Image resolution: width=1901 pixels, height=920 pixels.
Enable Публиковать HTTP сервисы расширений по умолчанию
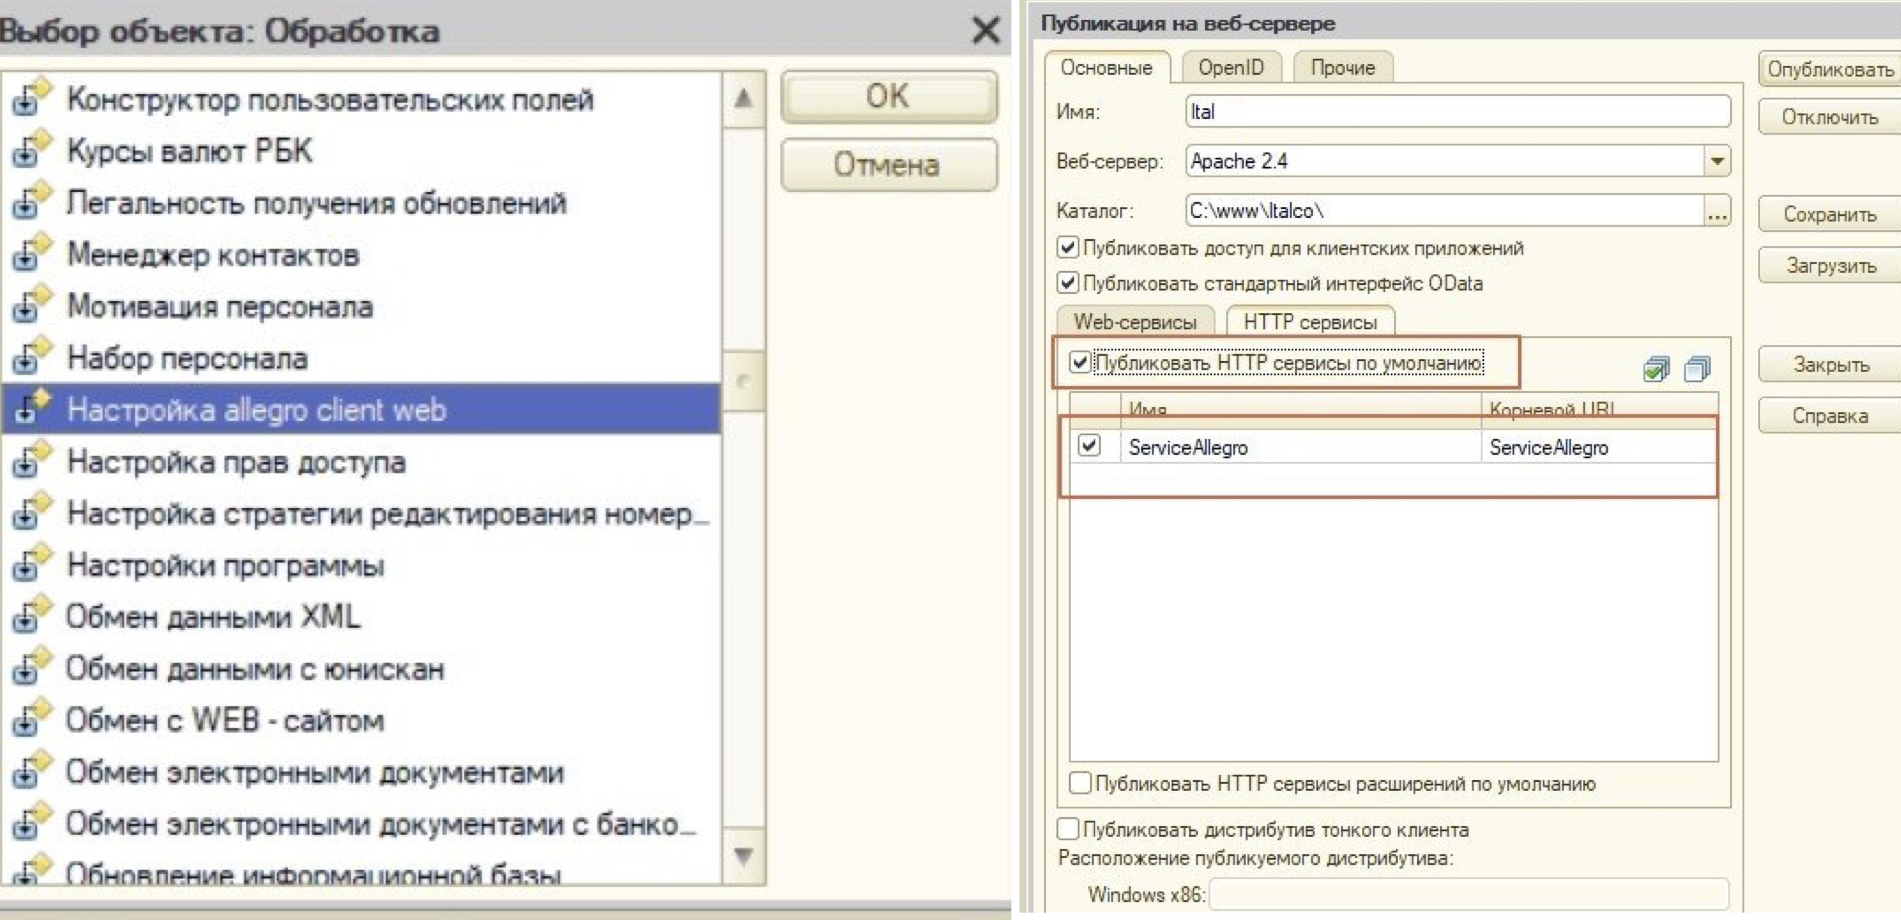pyautogui.click(x=1080, y=783)
